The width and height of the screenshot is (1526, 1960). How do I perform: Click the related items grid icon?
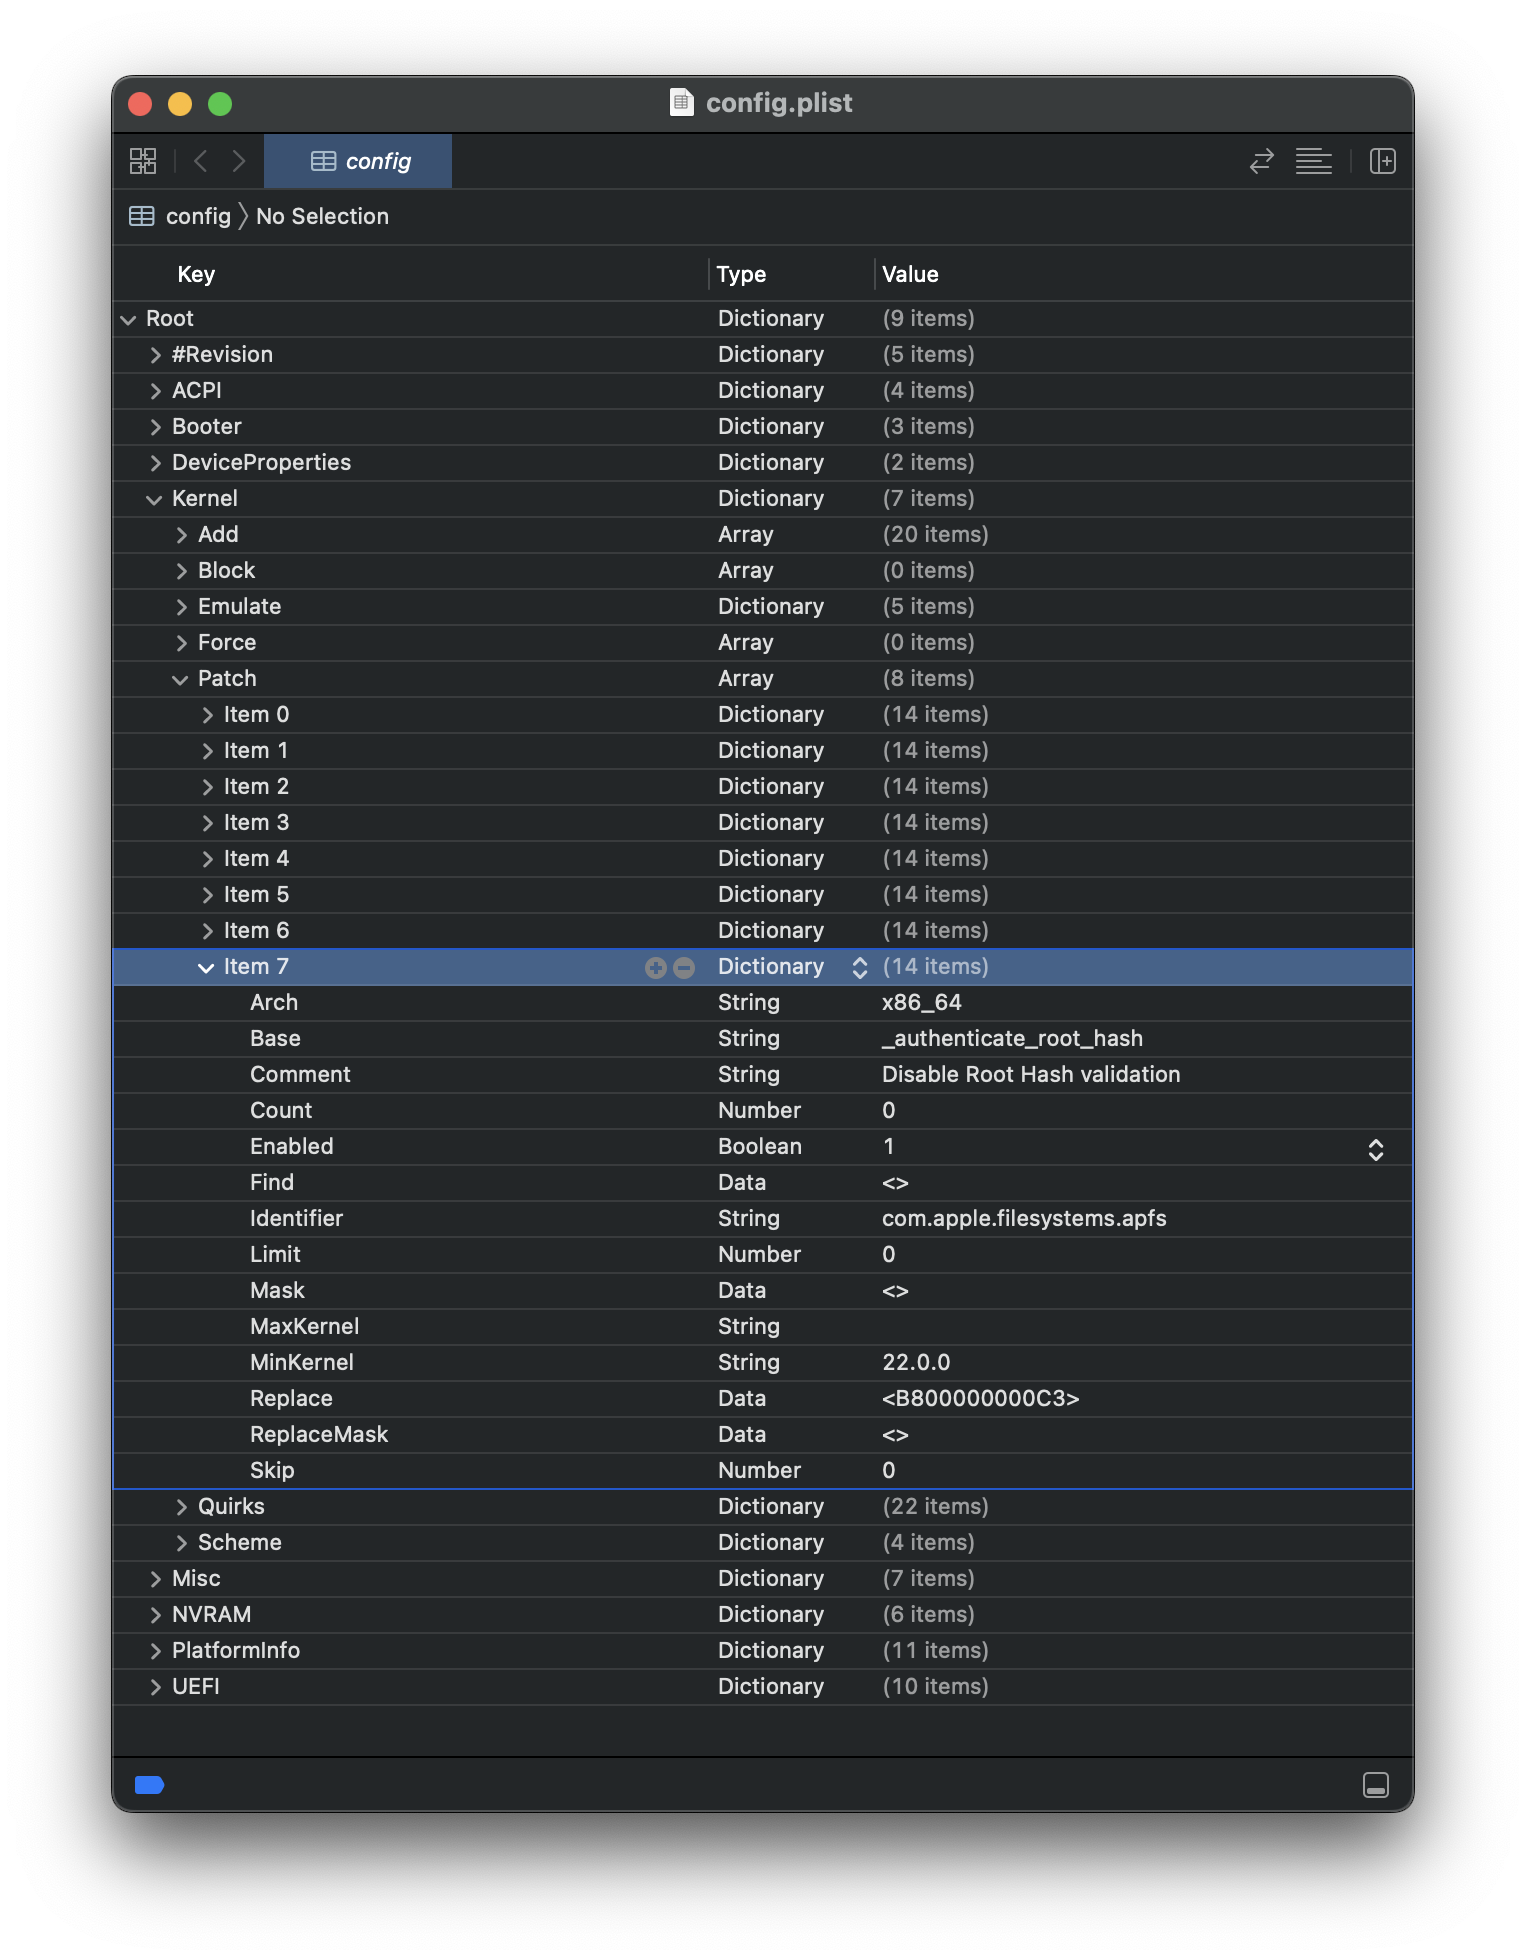click(143, 161)
